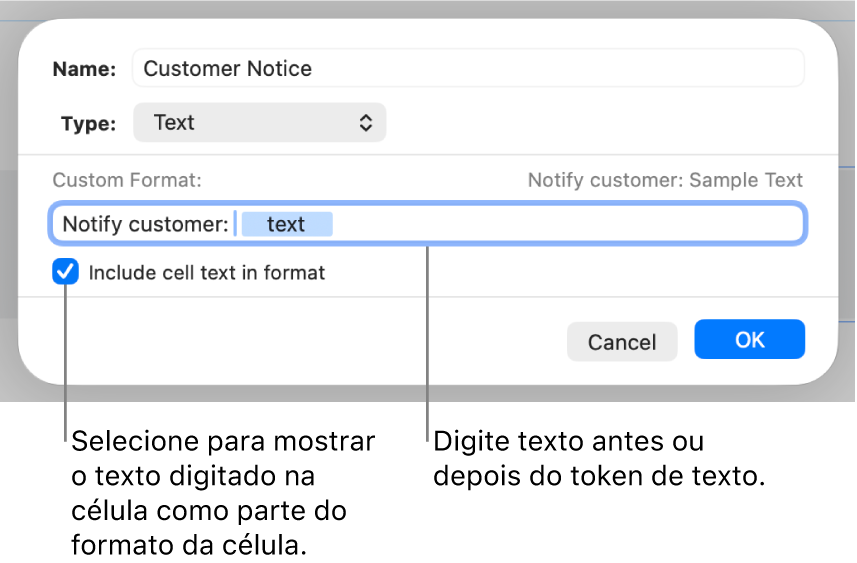The width and height of the screenshot is (857, 563).
Task: Click the Cancel button
Action: 621,342
